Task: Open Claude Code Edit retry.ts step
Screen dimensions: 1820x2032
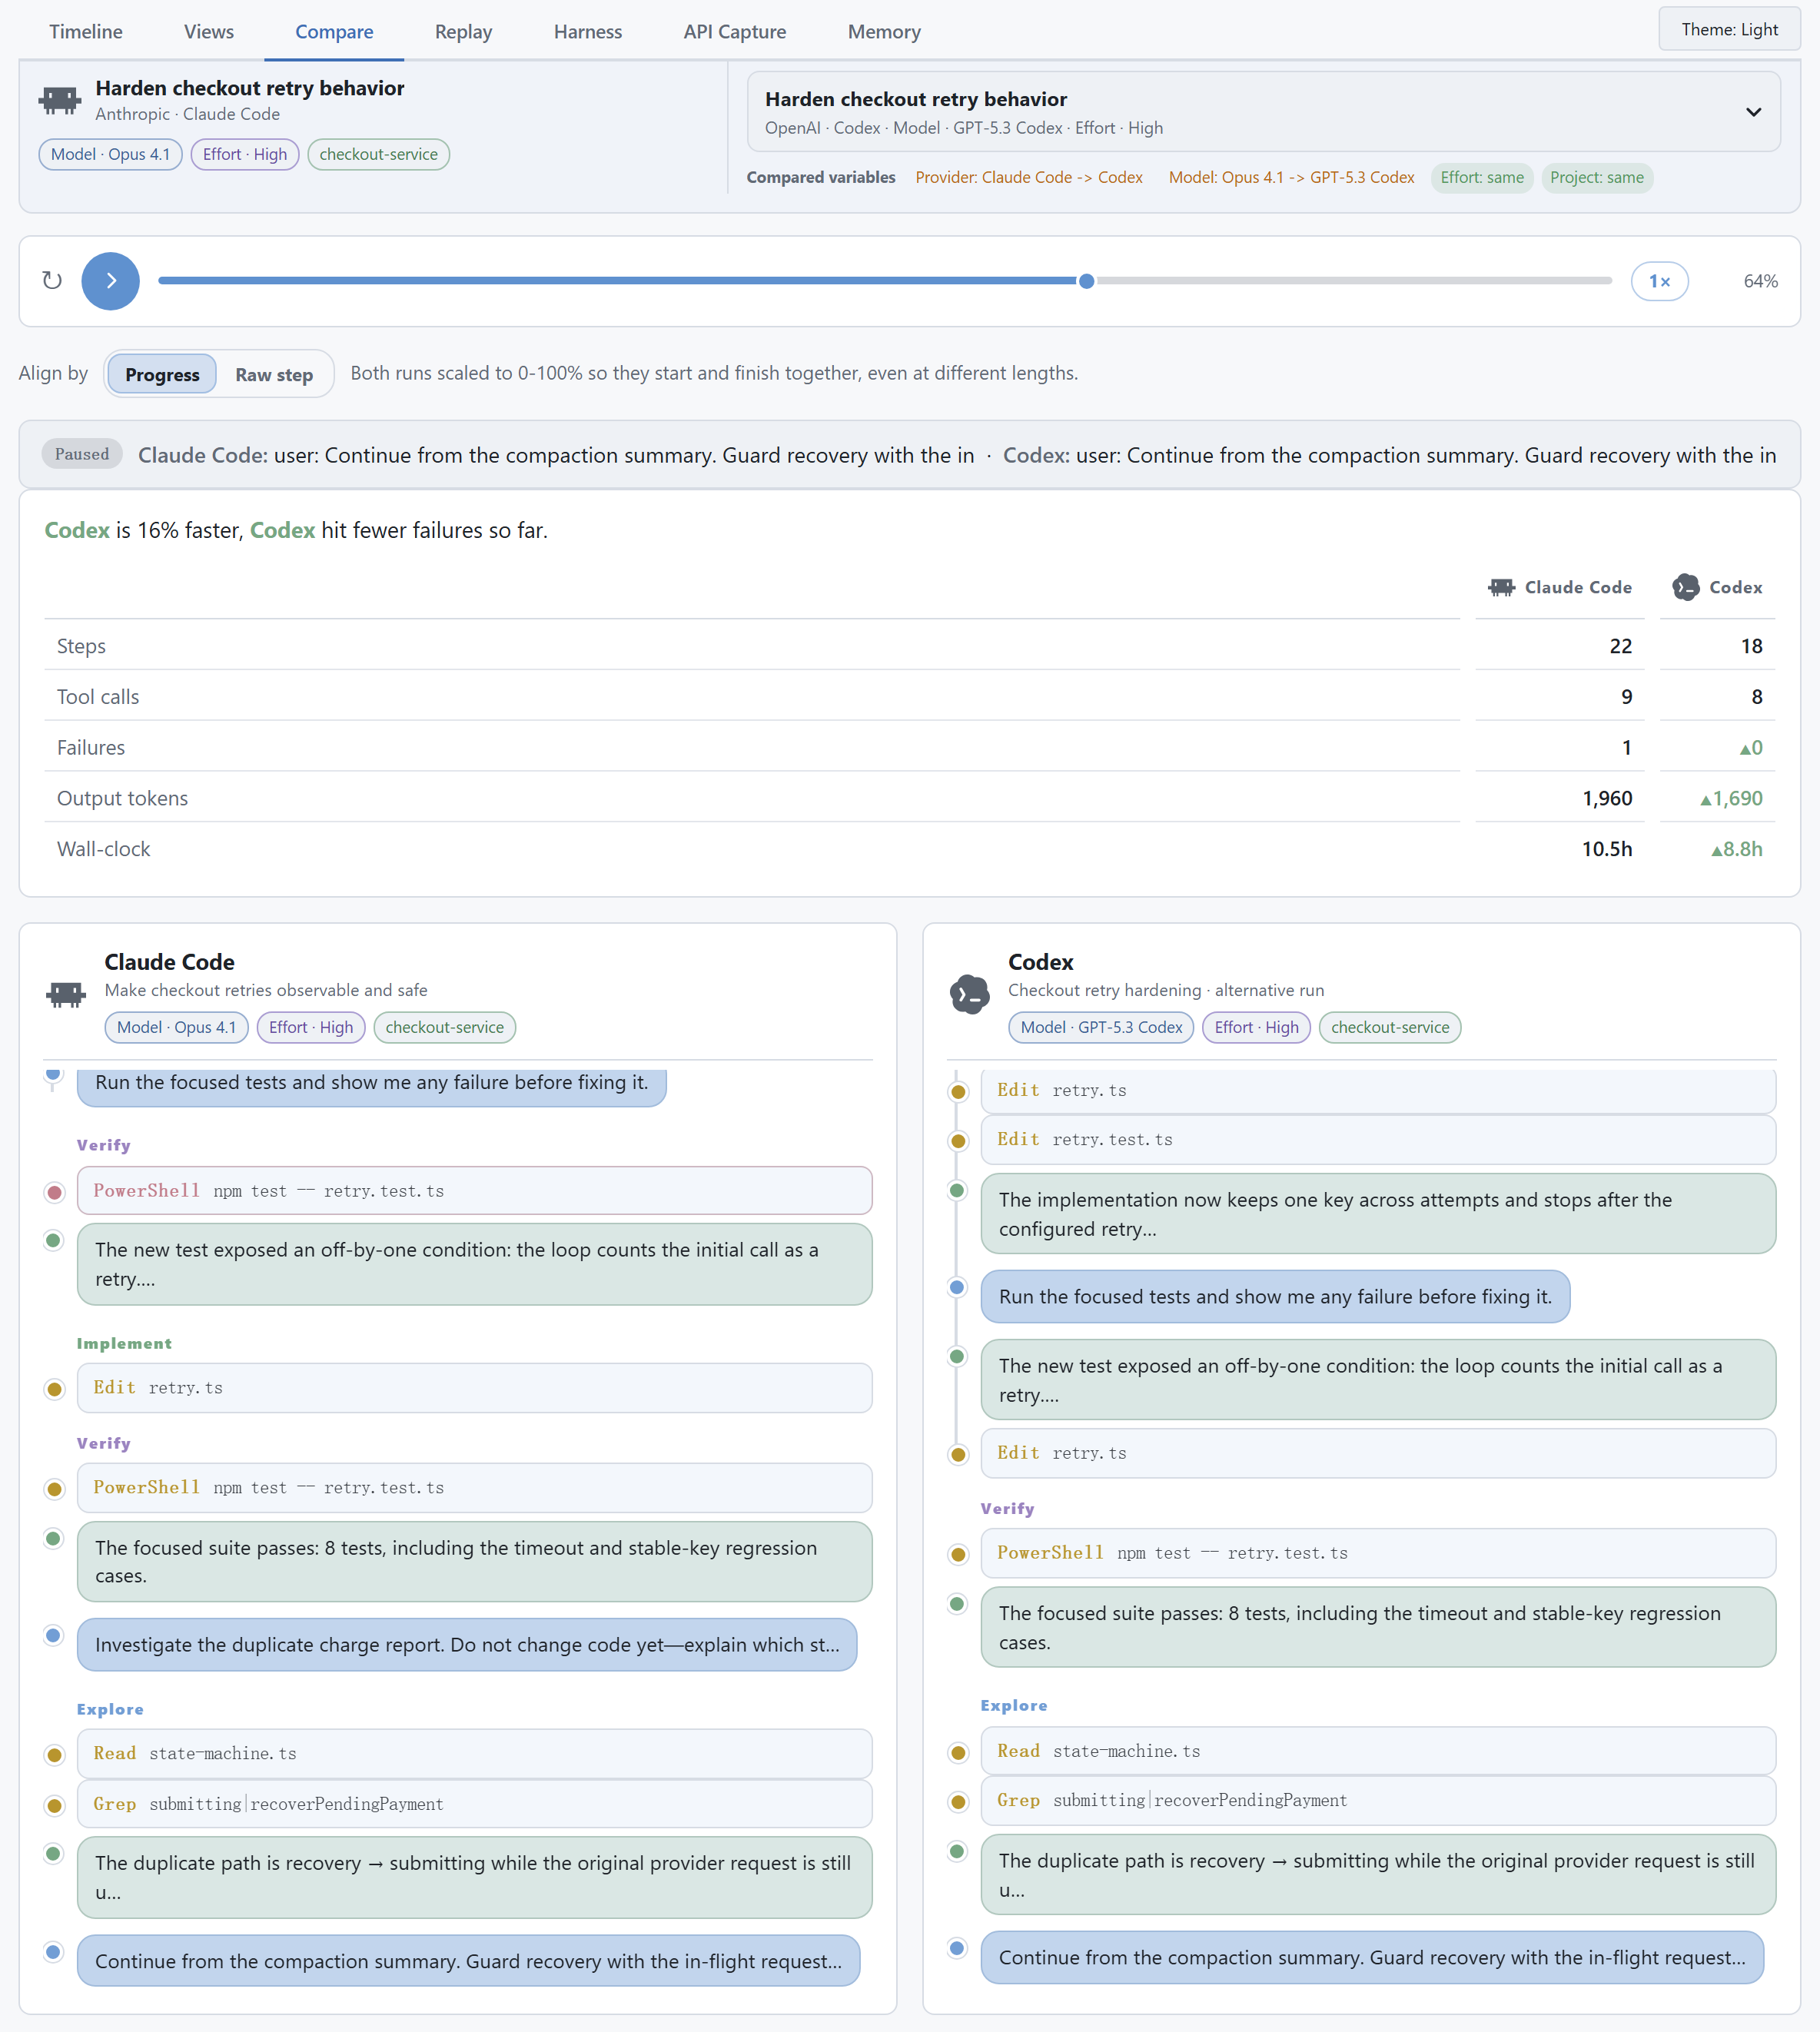Action: 474,1388
